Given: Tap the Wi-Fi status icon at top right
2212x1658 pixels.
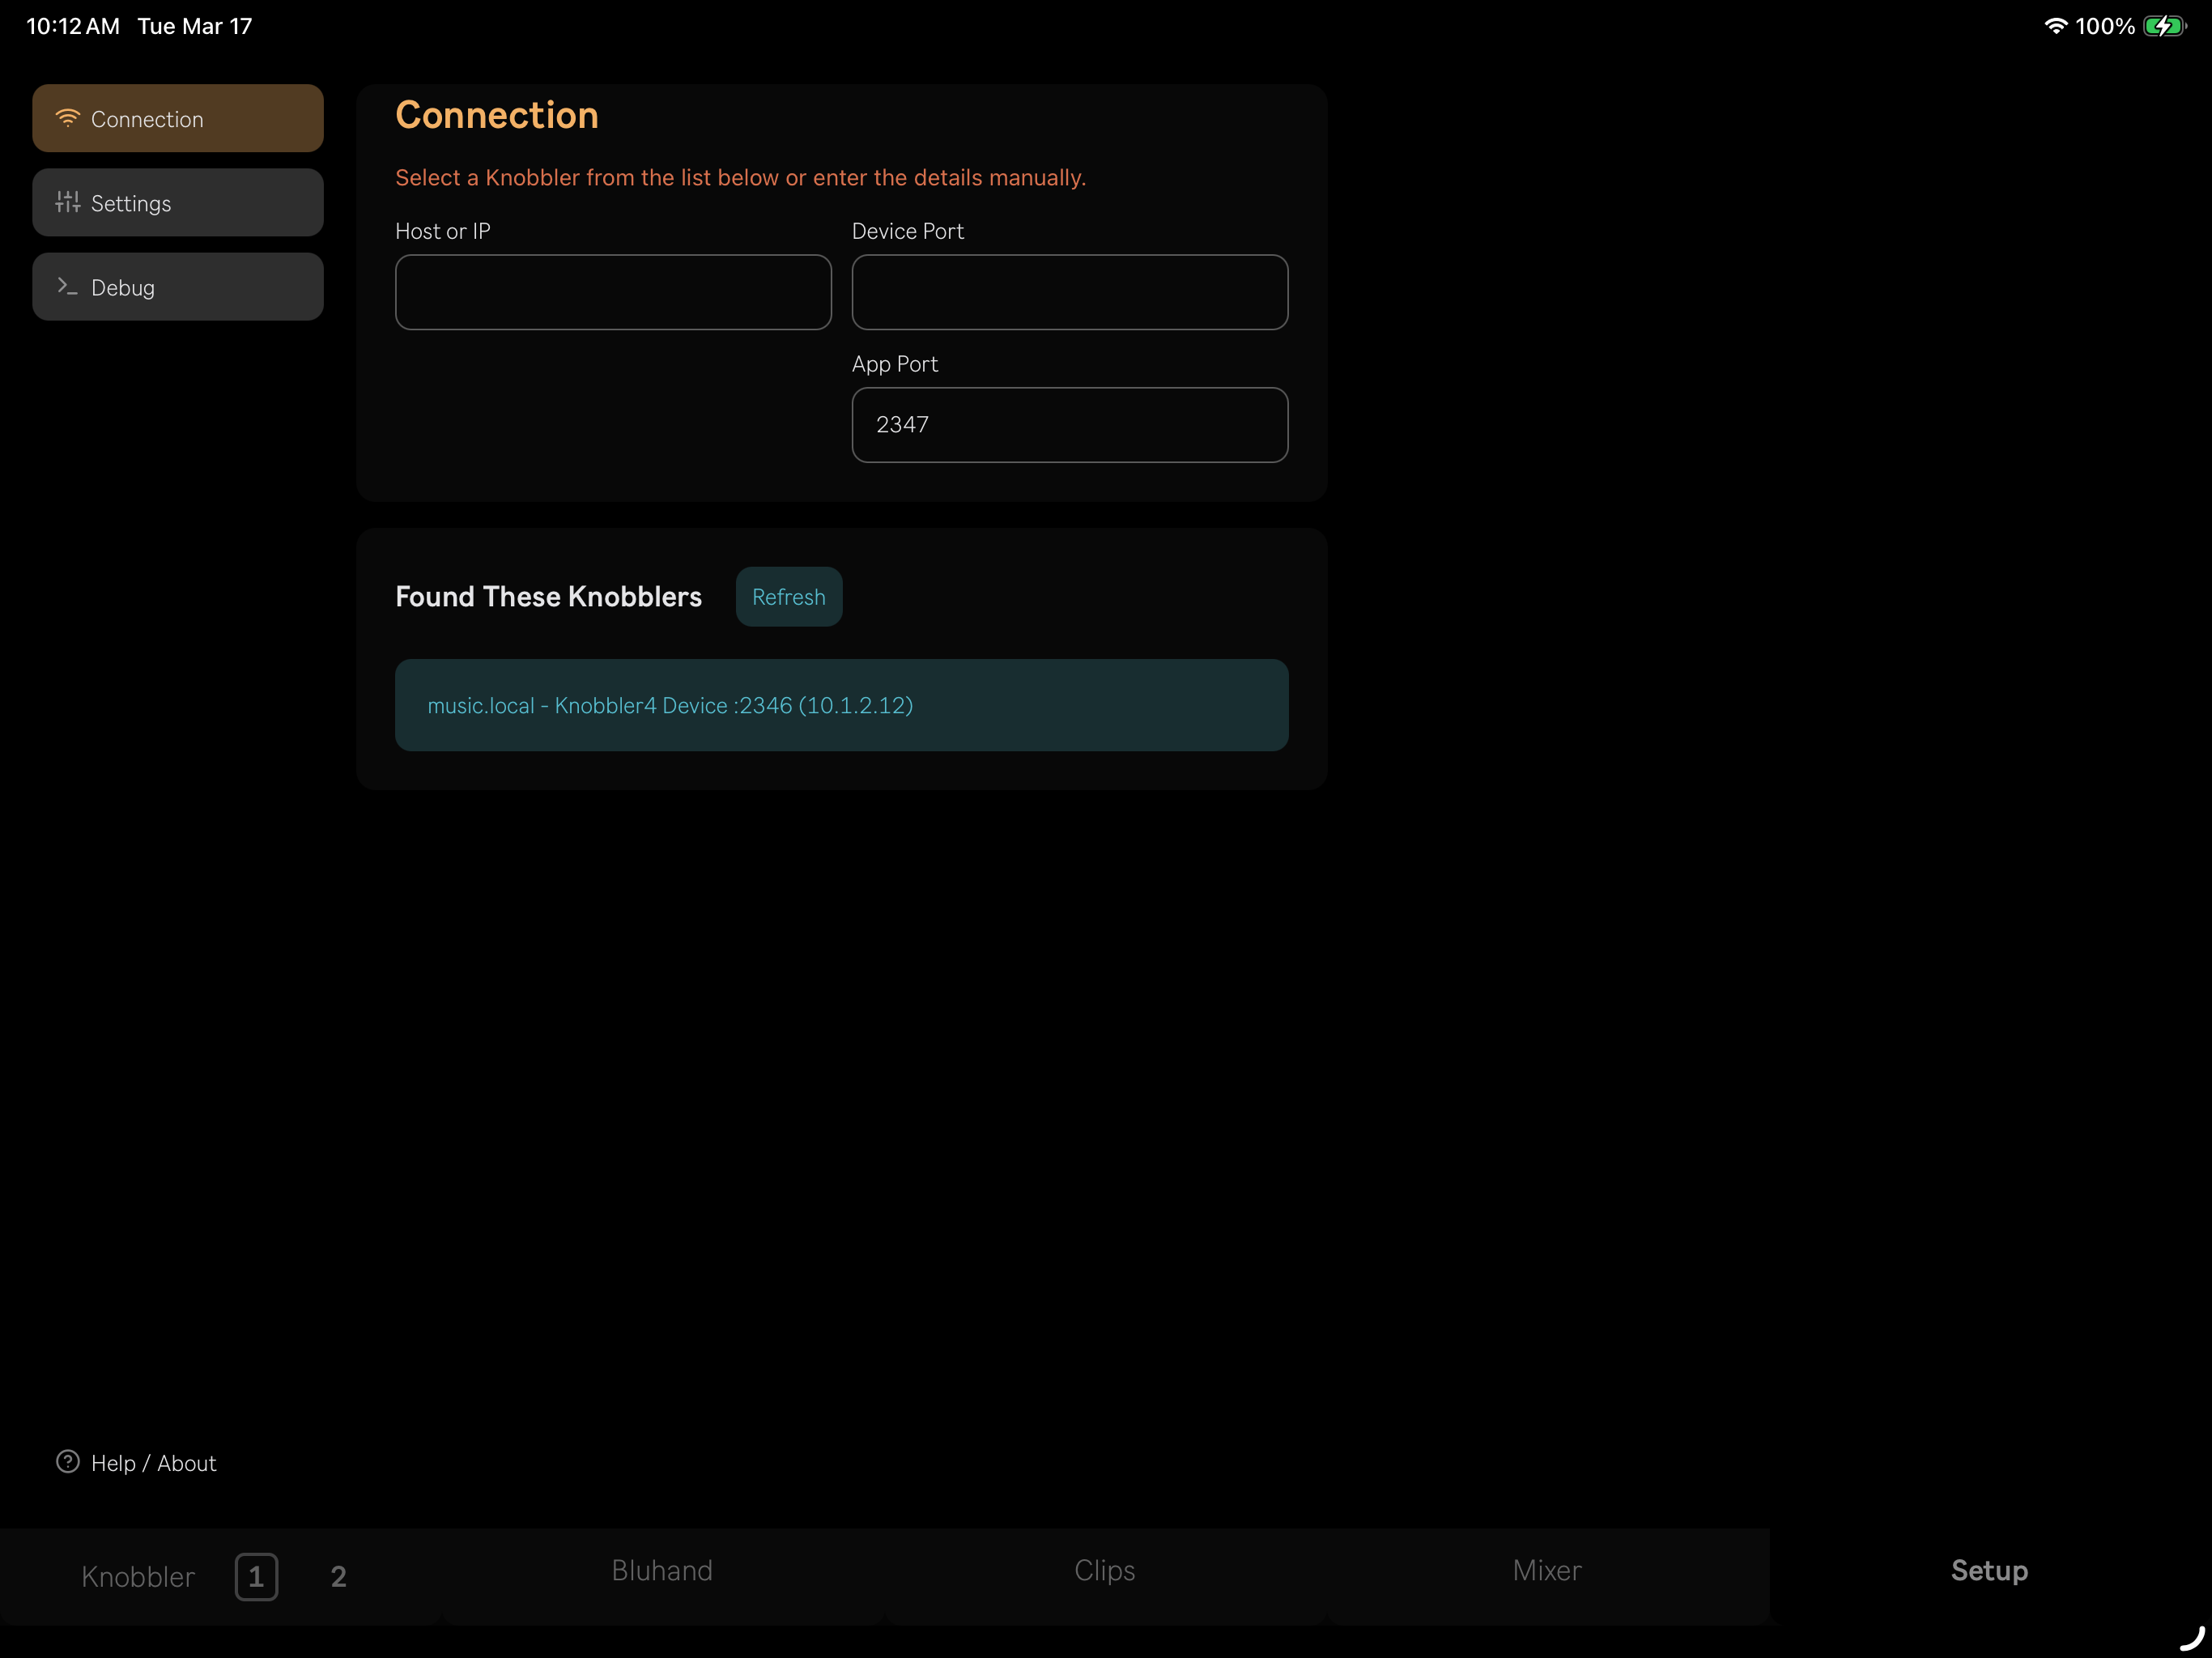Looking at the screenshot, I should coord(2055,26).
